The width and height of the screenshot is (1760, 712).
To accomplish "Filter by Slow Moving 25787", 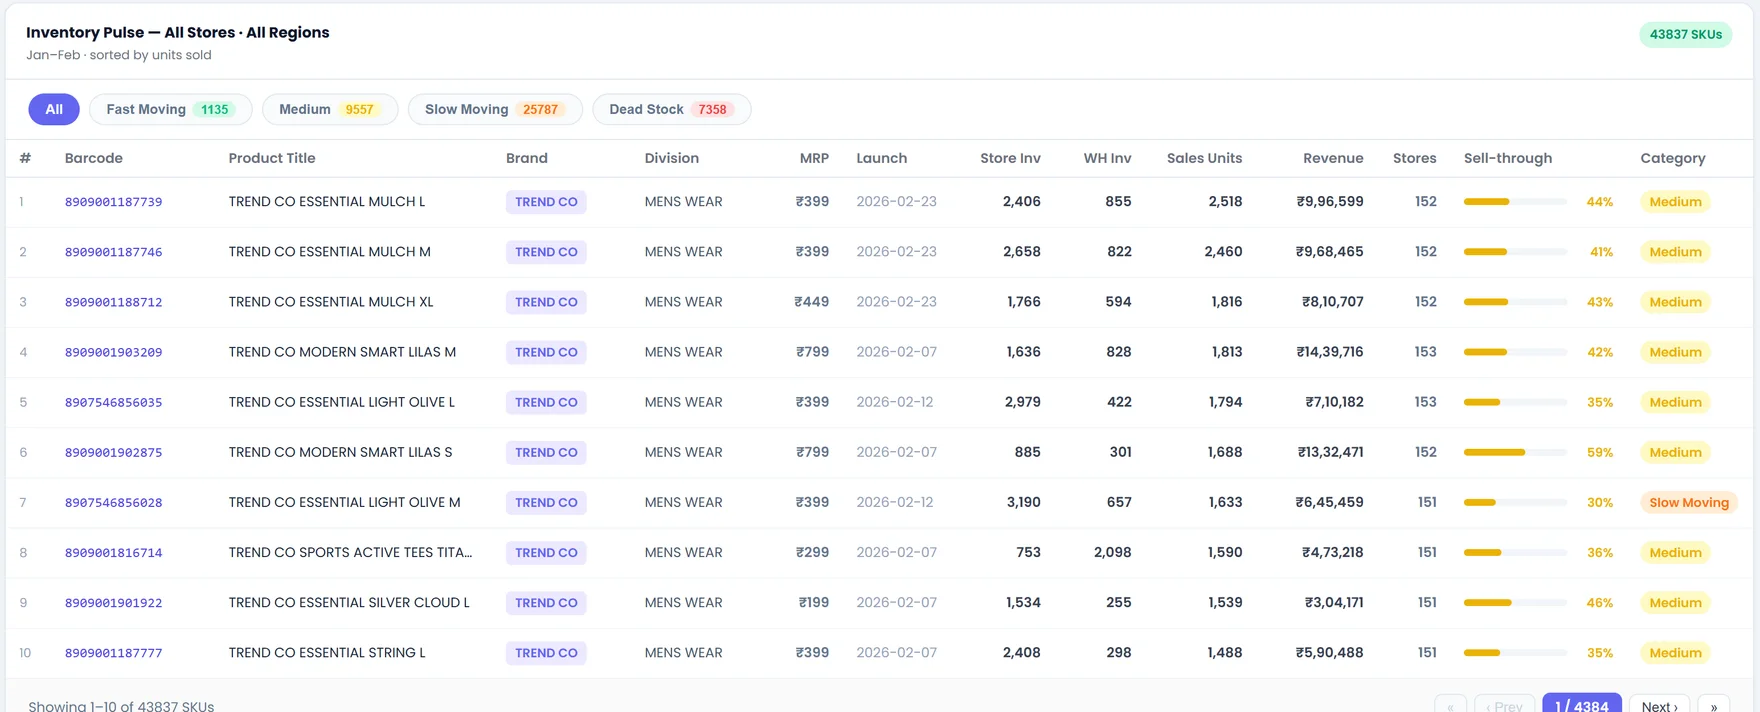I will (494, 109).
